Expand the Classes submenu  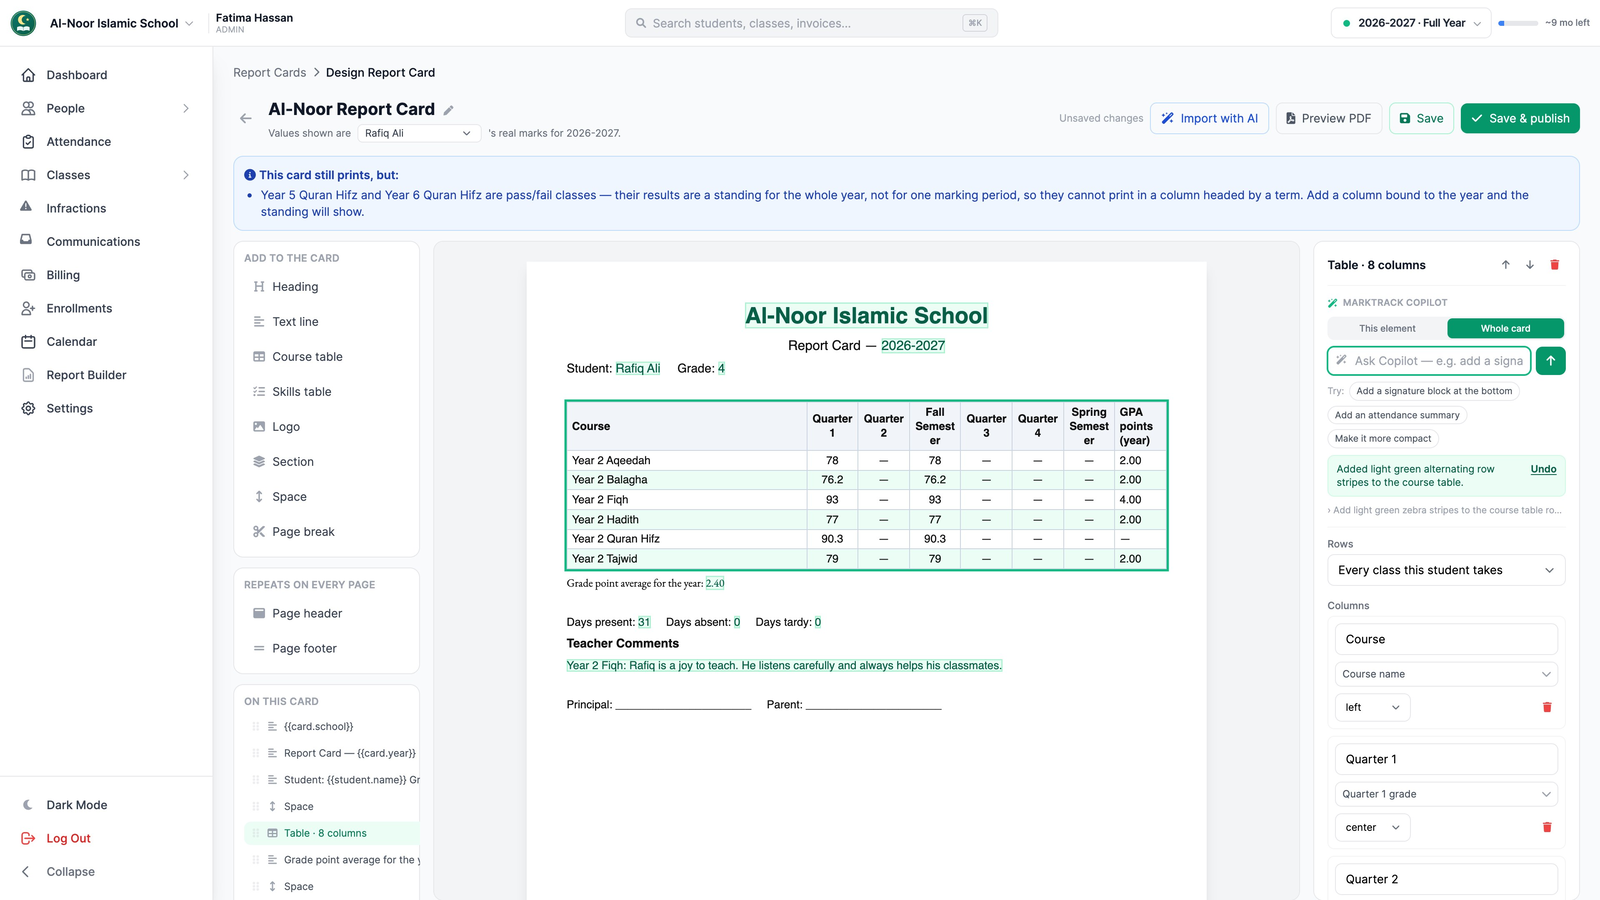point(186,175)
